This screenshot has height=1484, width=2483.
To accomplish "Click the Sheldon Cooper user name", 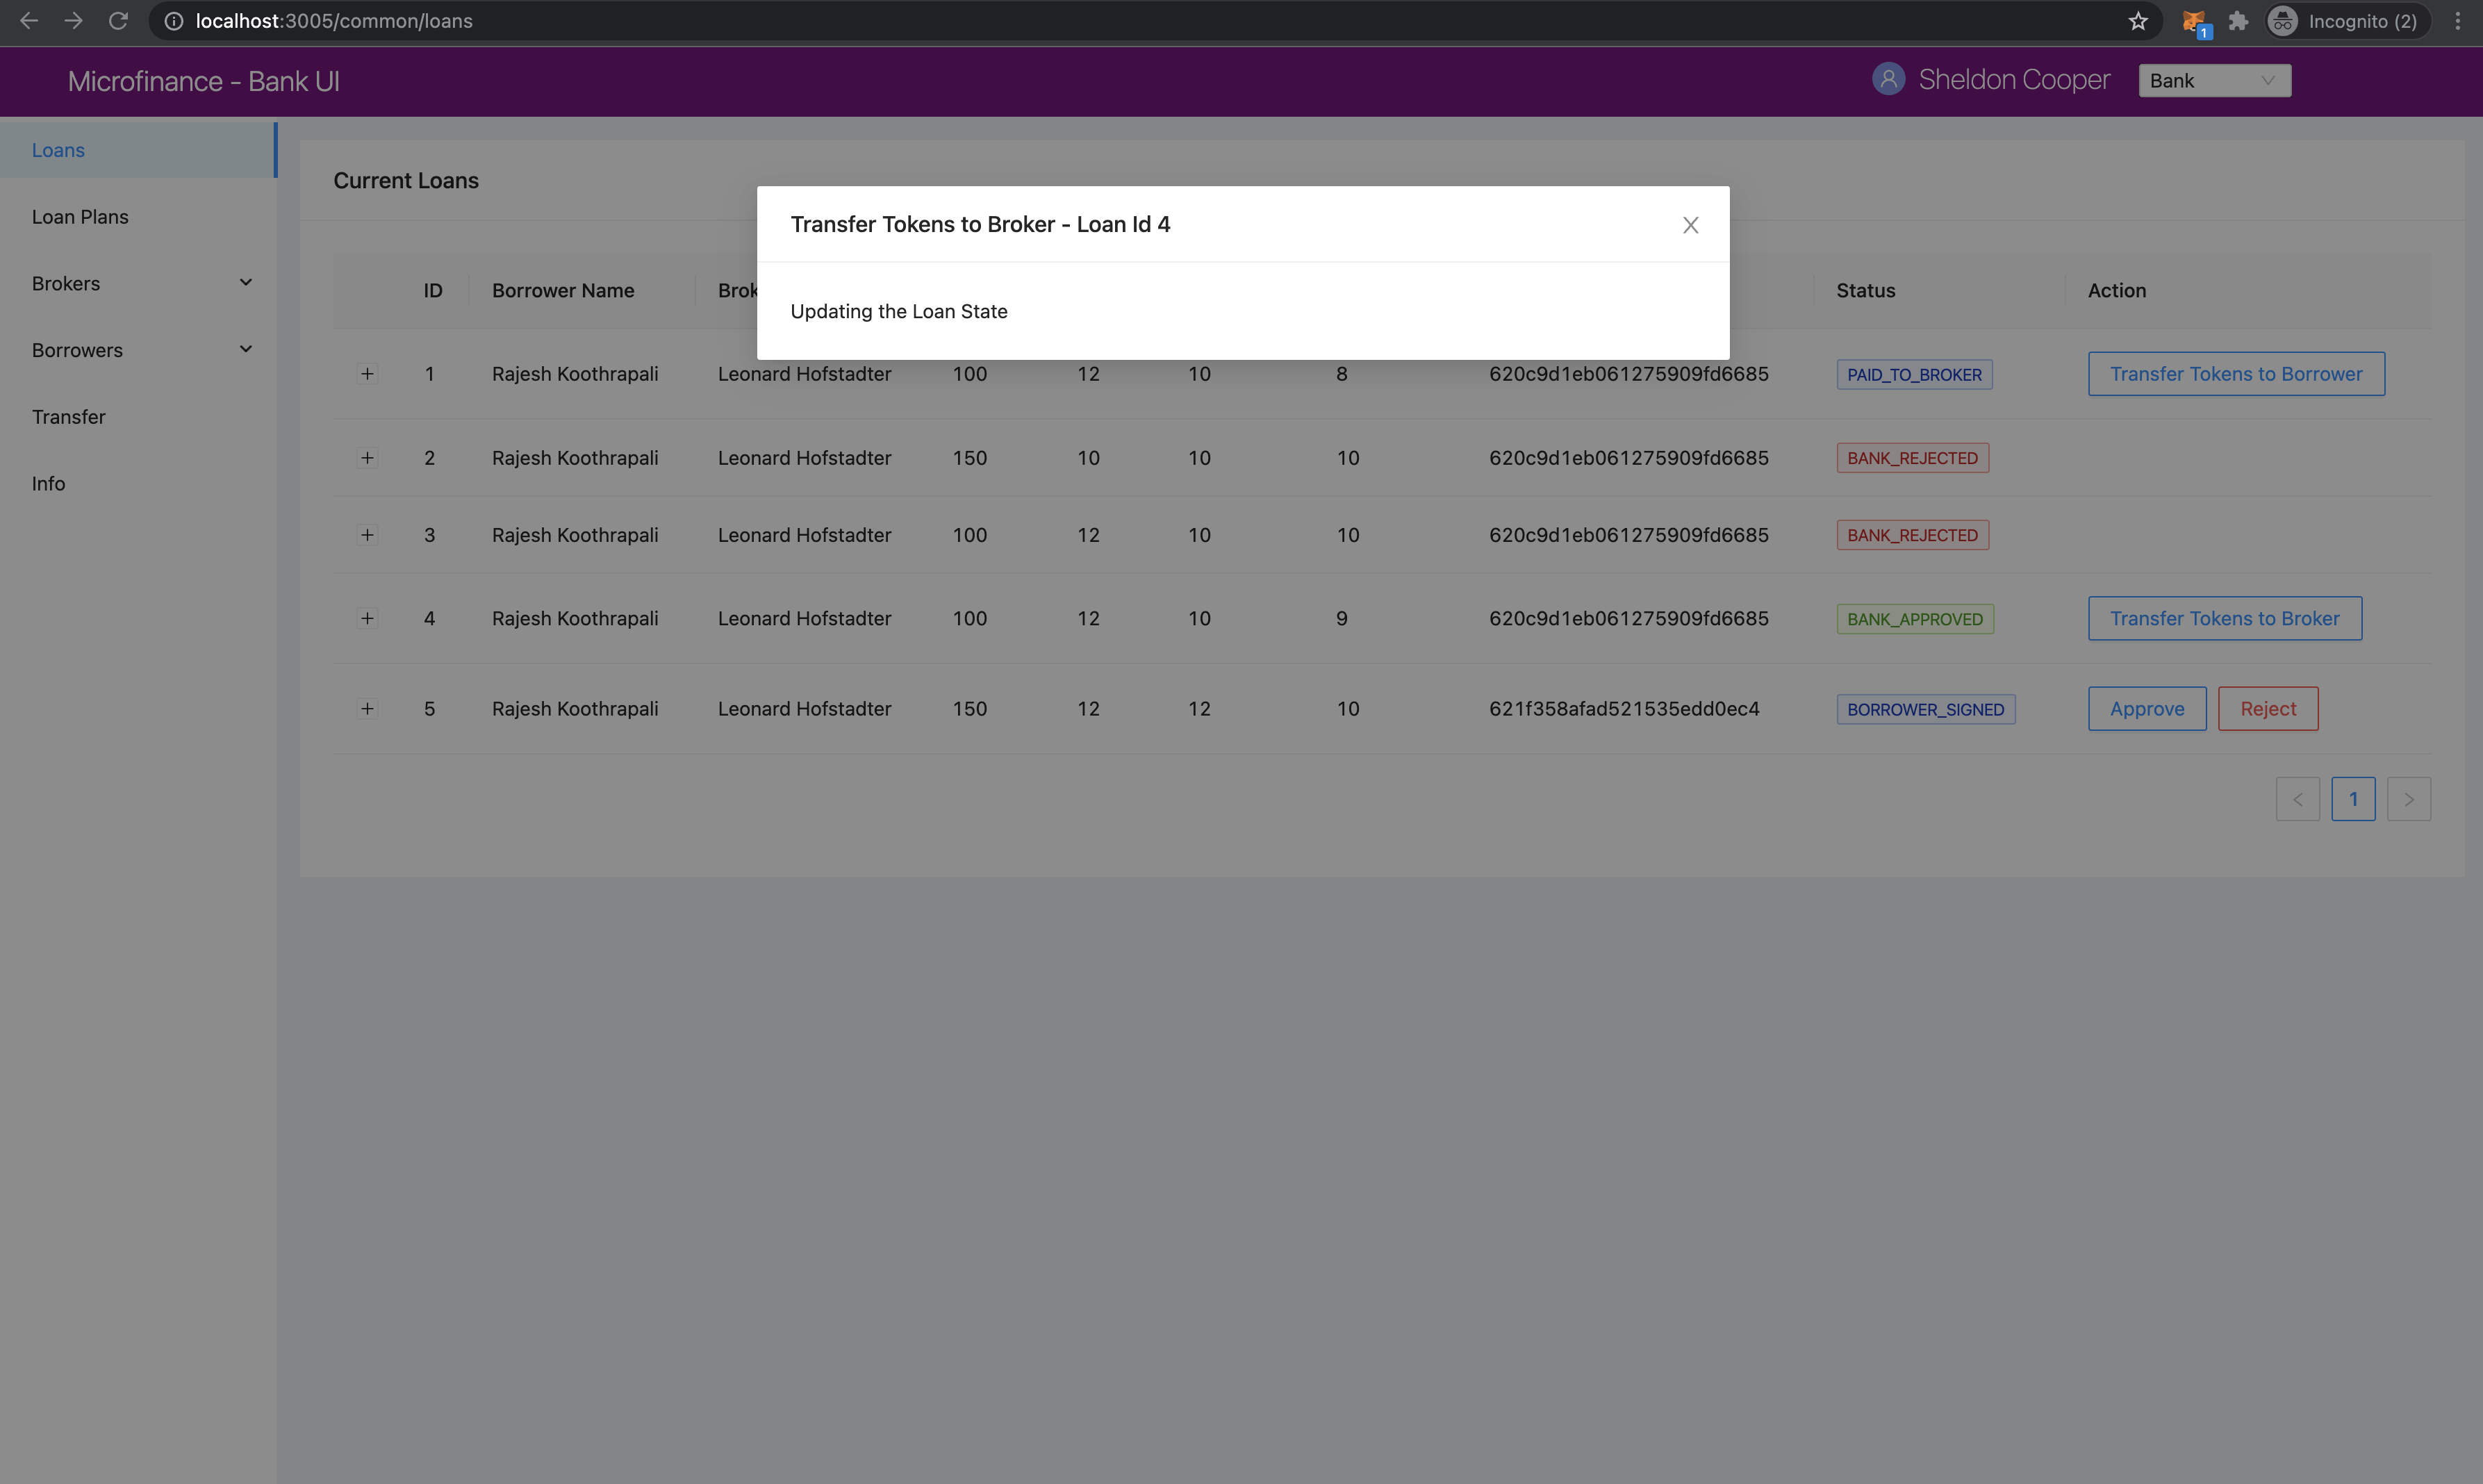I will (x=2014, y=79).
